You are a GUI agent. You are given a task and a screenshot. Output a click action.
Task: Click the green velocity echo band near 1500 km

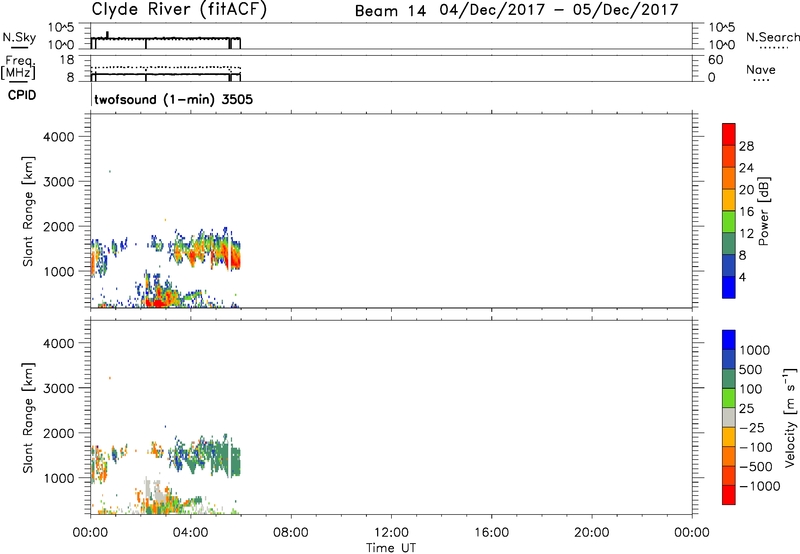coord(224,459)
